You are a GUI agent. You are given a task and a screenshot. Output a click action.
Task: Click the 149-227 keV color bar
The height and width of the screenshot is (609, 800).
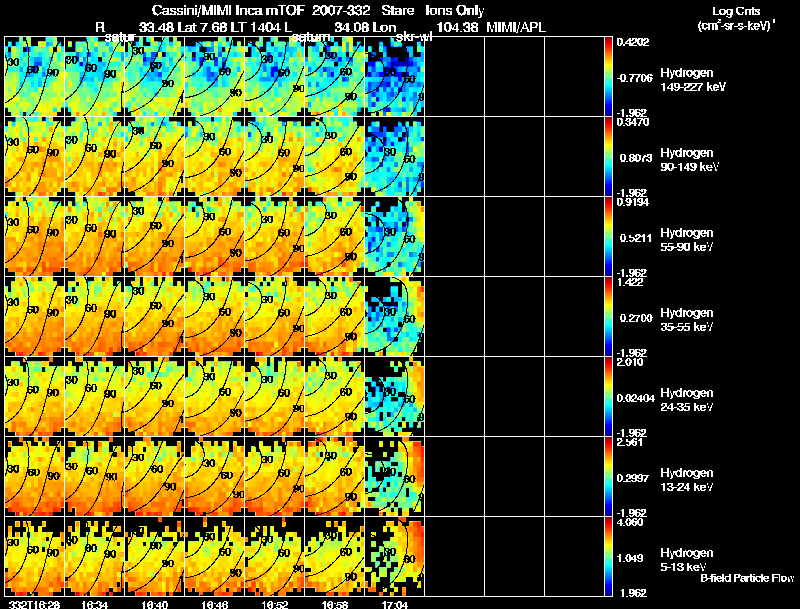608,77
